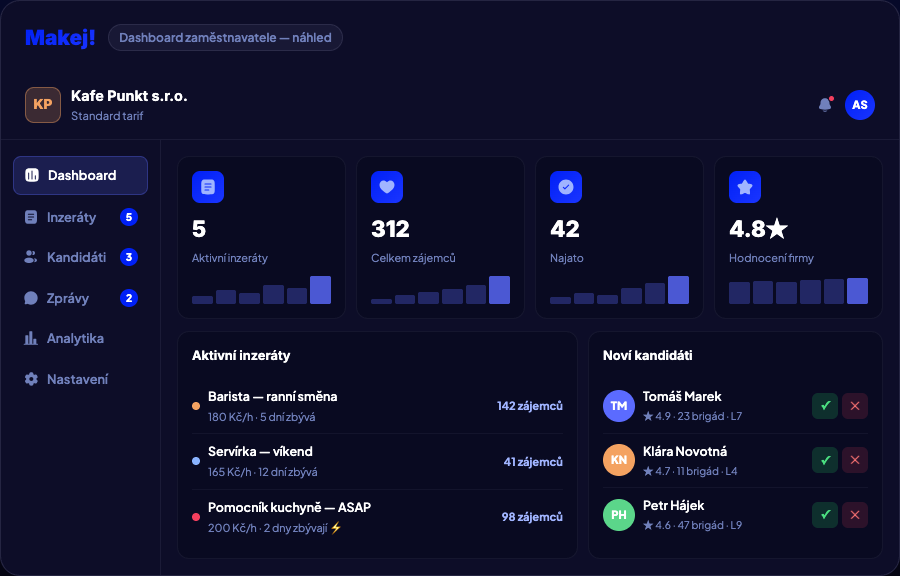Click the blue status dot beside Servírka
Screen dimensions: 900x576
point(196,461)
